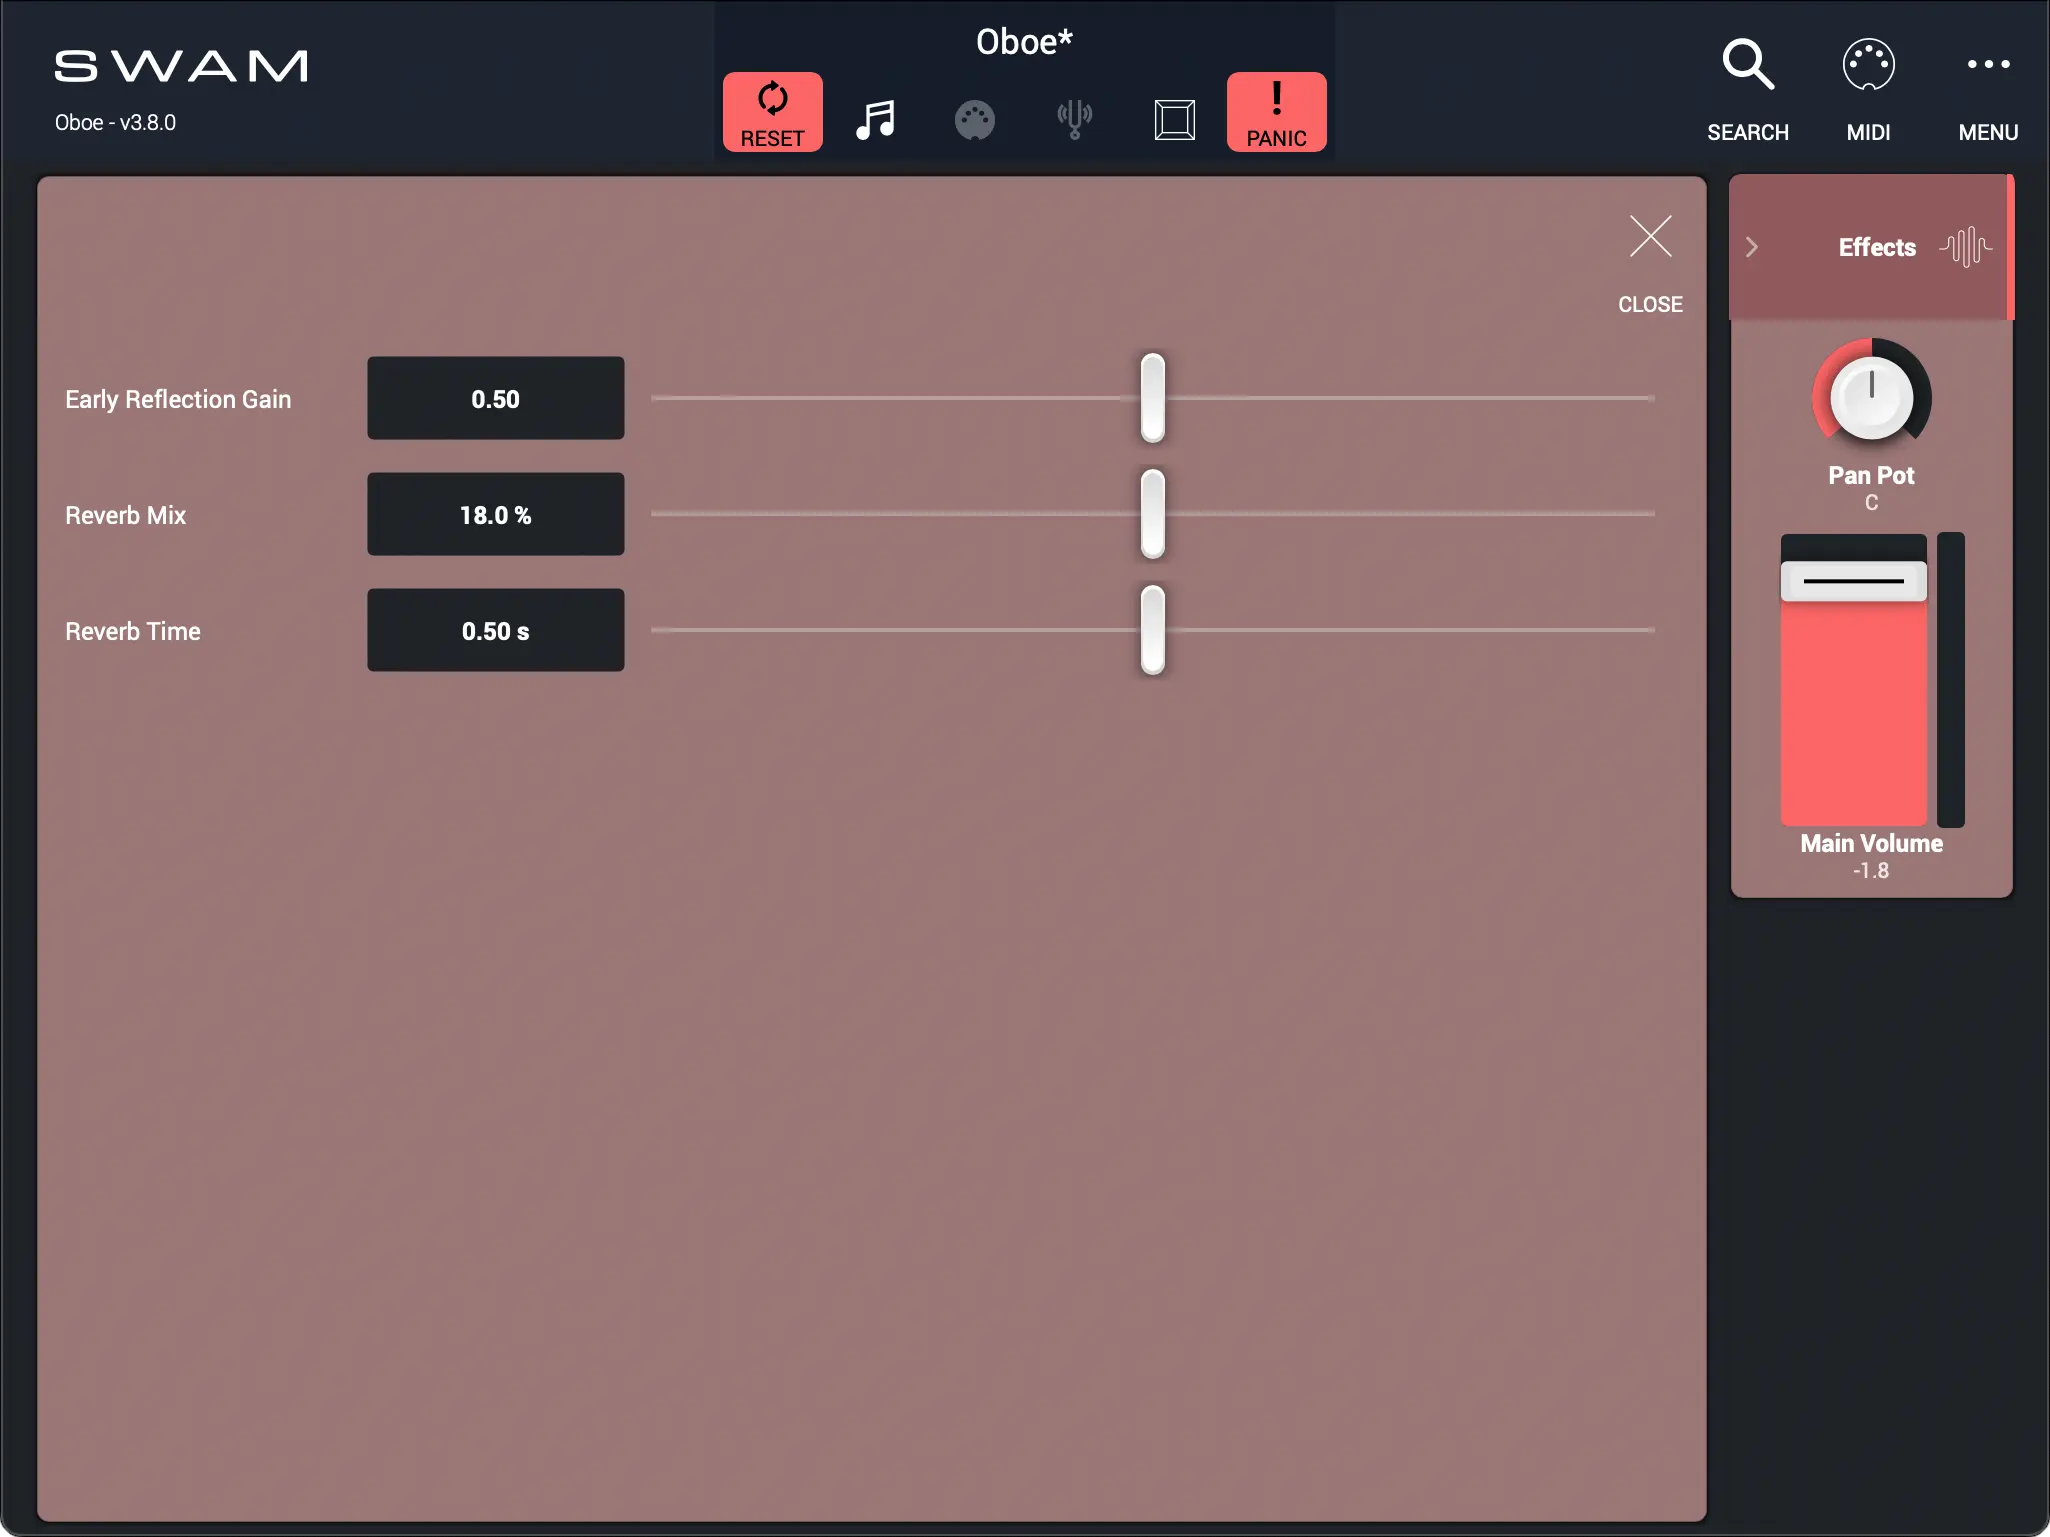2050x1537 pixels.
Task: Click the Reverb Mix value box
Action: 495,515
